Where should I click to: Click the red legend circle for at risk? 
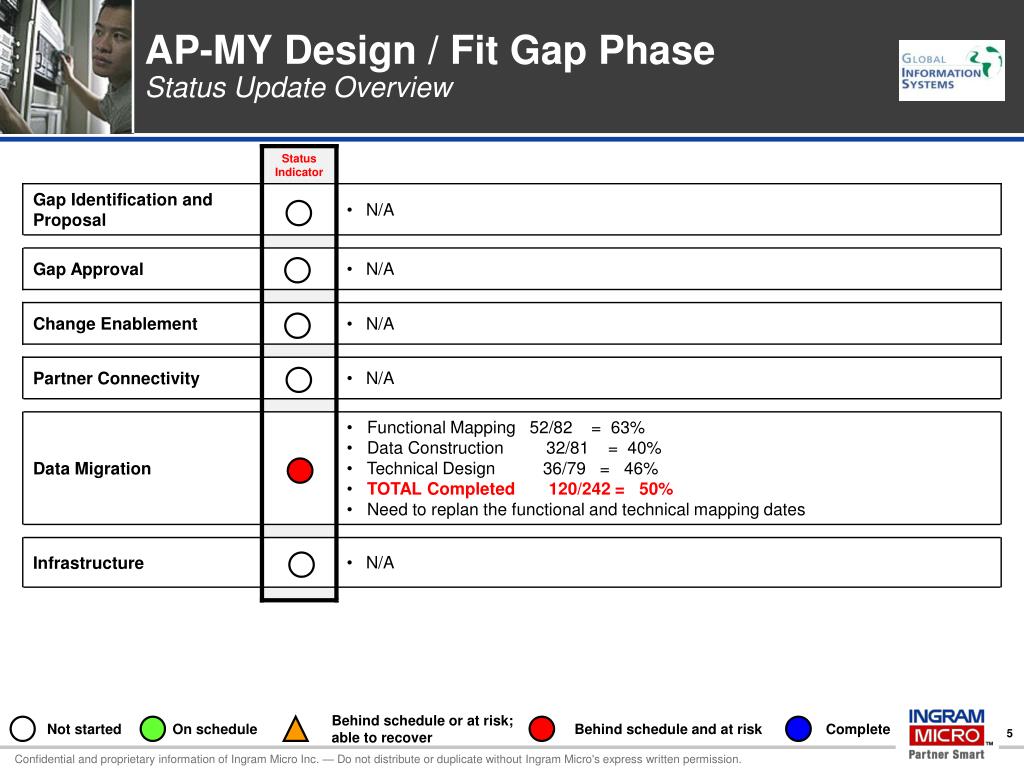point(541,729)
